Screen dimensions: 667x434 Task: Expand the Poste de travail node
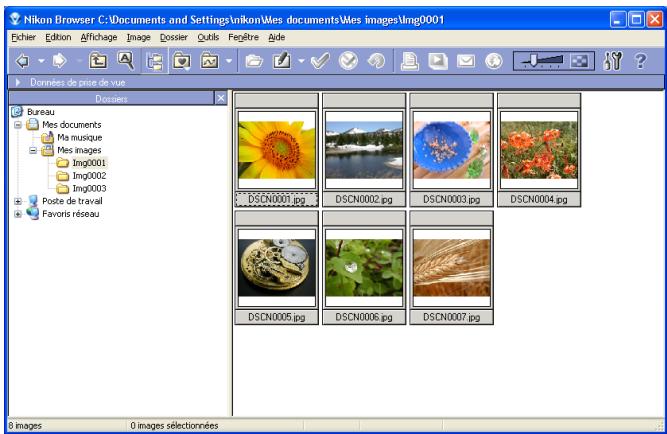(x=18, y=201)
